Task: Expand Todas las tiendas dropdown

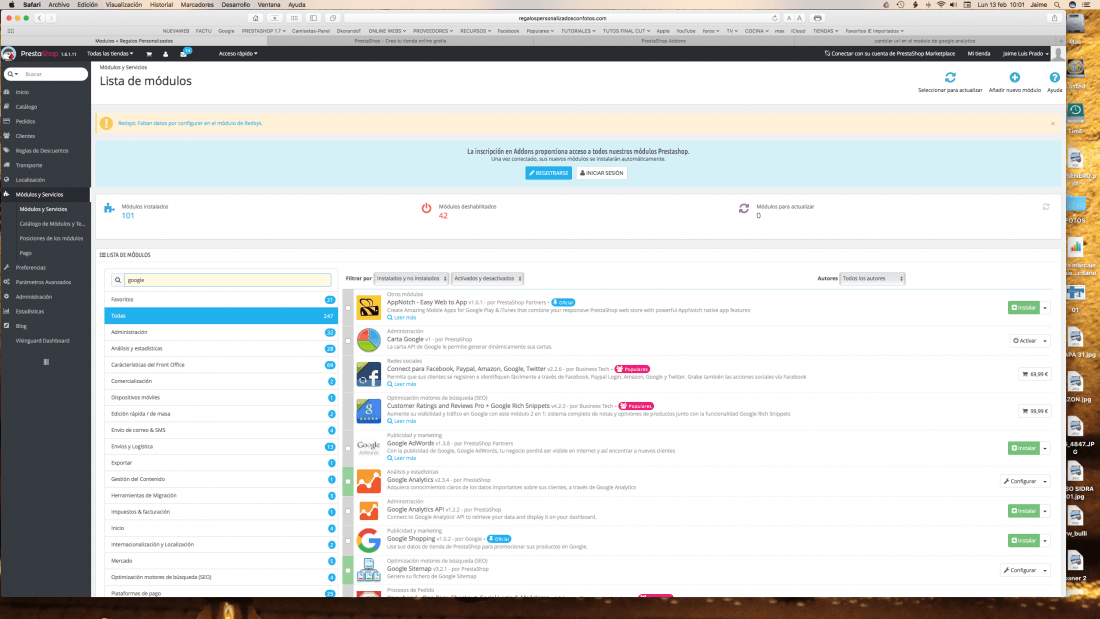Action: [109, 53]
